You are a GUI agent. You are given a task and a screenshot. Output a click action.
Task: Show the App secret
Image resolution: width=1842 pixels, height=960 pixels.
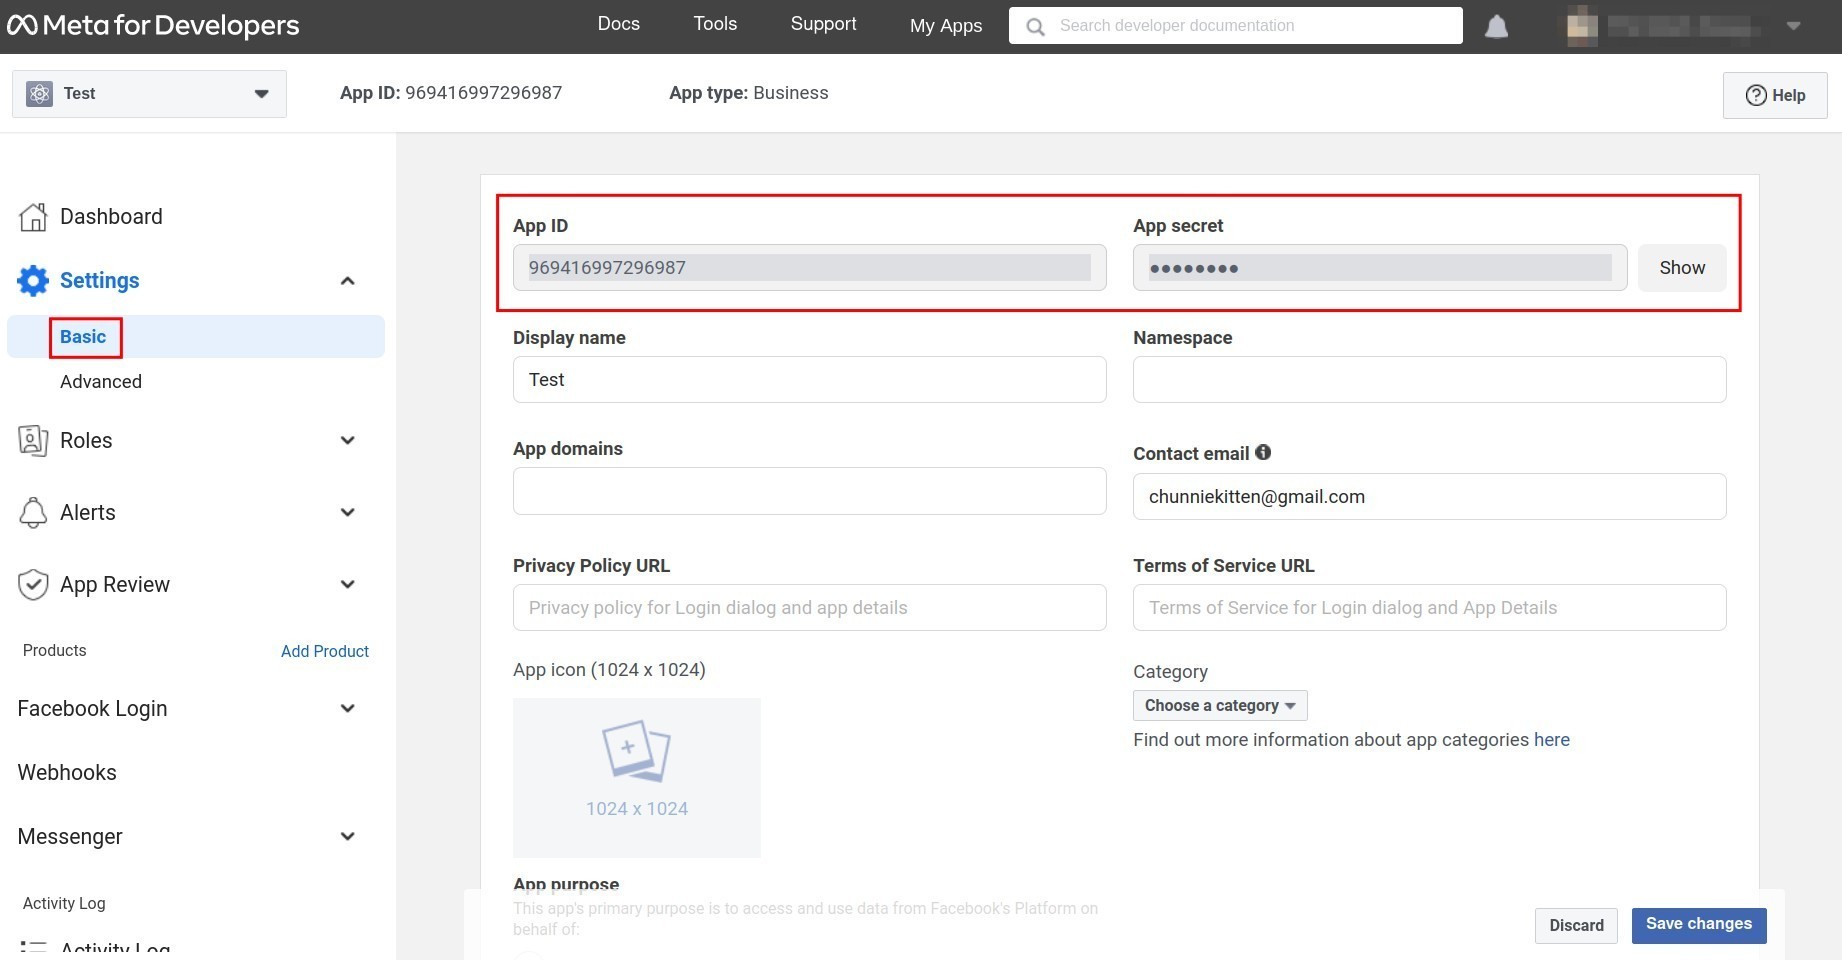(1682, 268)
